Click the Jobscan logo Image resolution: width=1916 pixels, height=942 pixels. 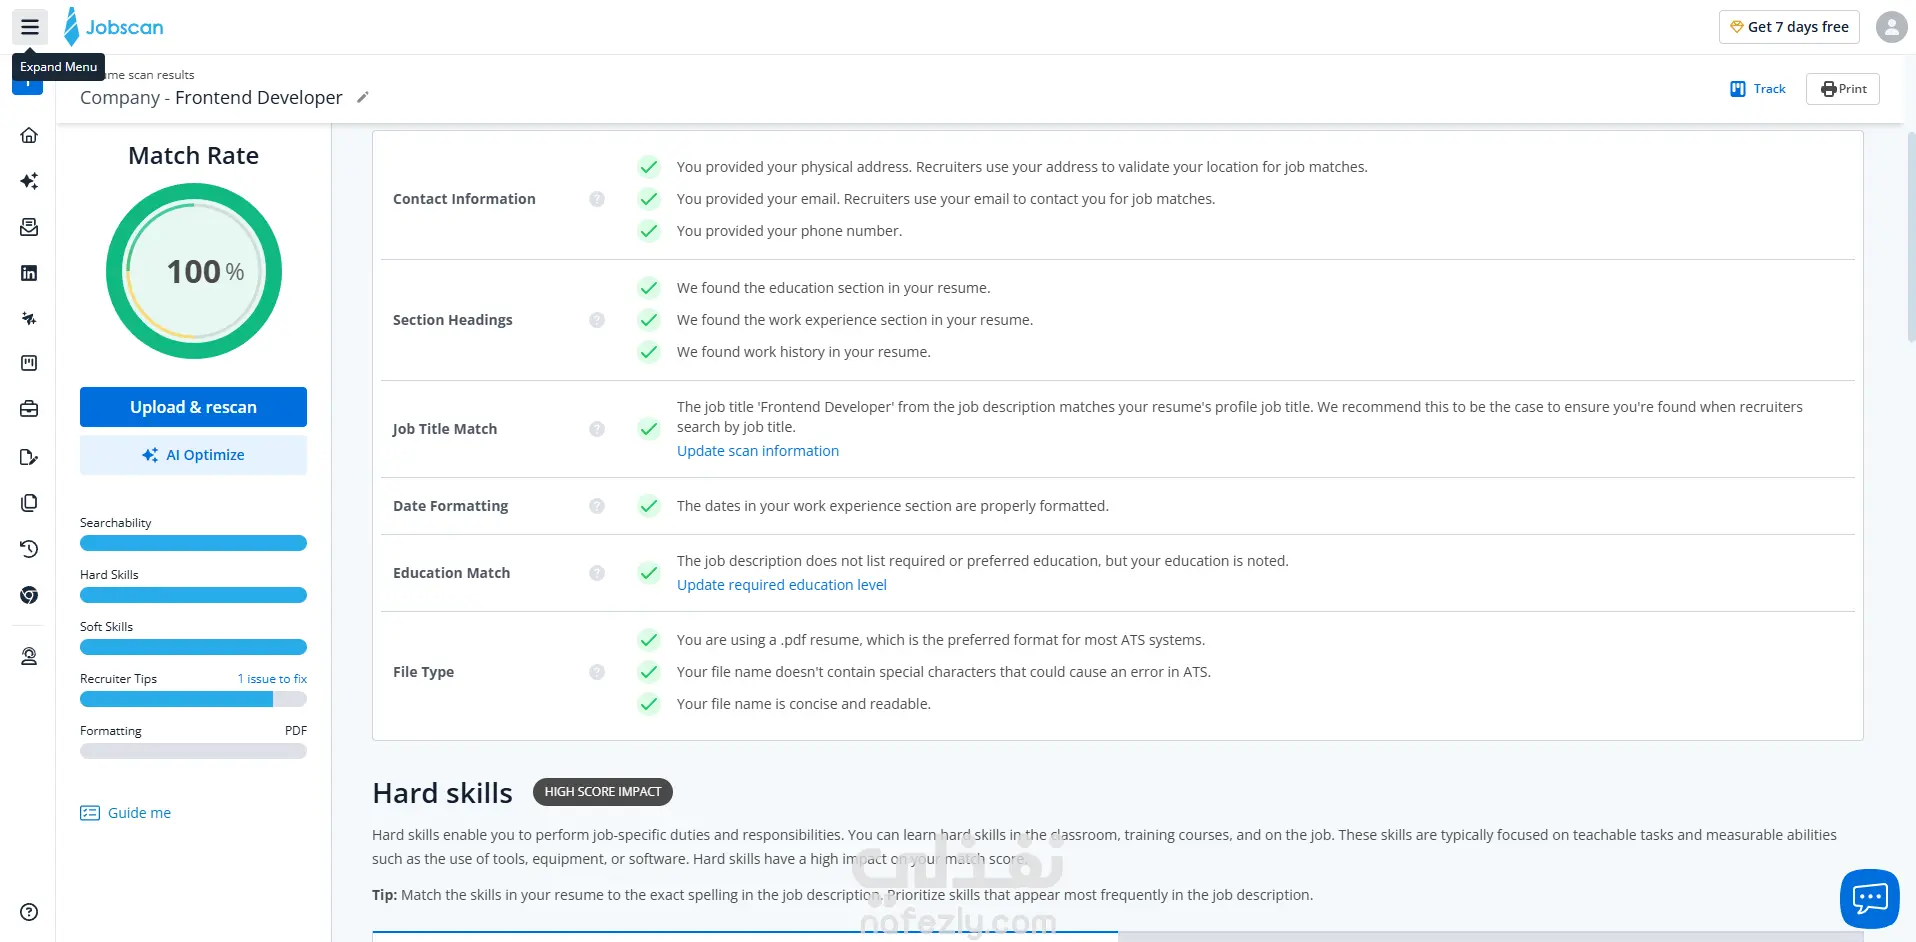coord(113,27)
